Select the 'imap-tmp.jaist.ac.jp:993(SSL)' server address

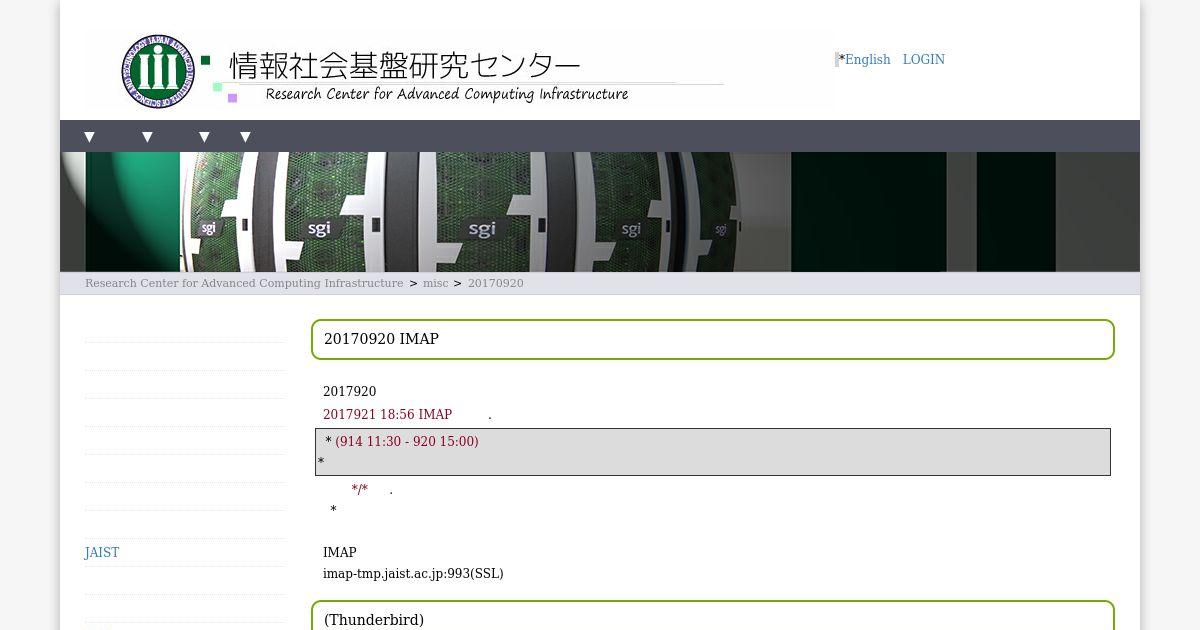point(413,574)
